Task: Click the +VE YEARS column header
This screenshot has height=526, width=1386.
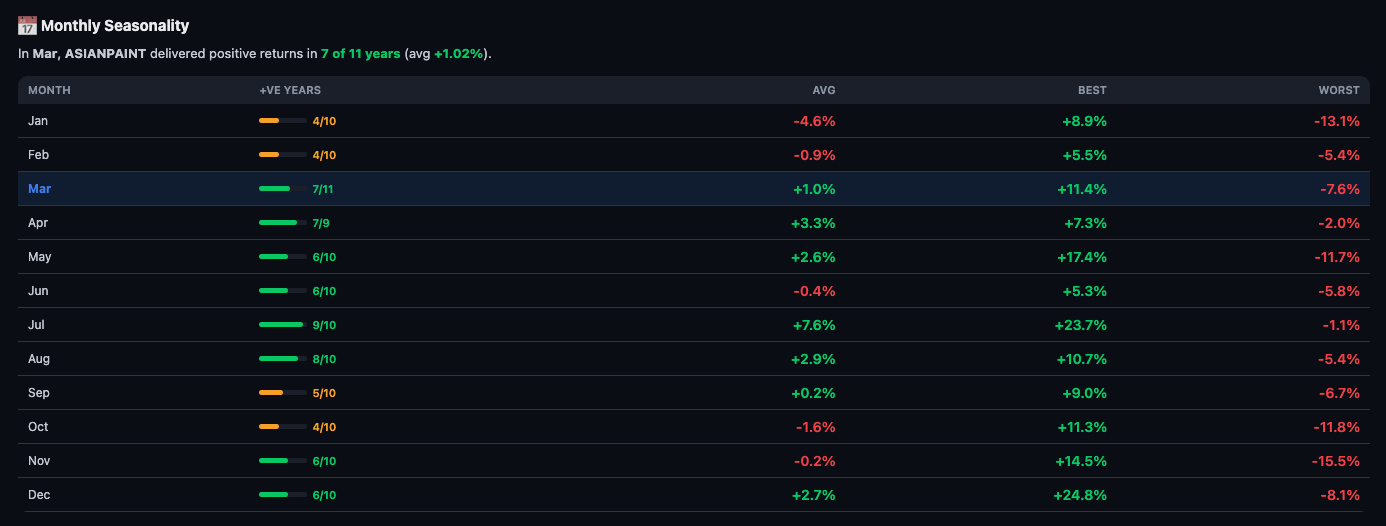Action: pyautogui.click(x=290, y=90)
